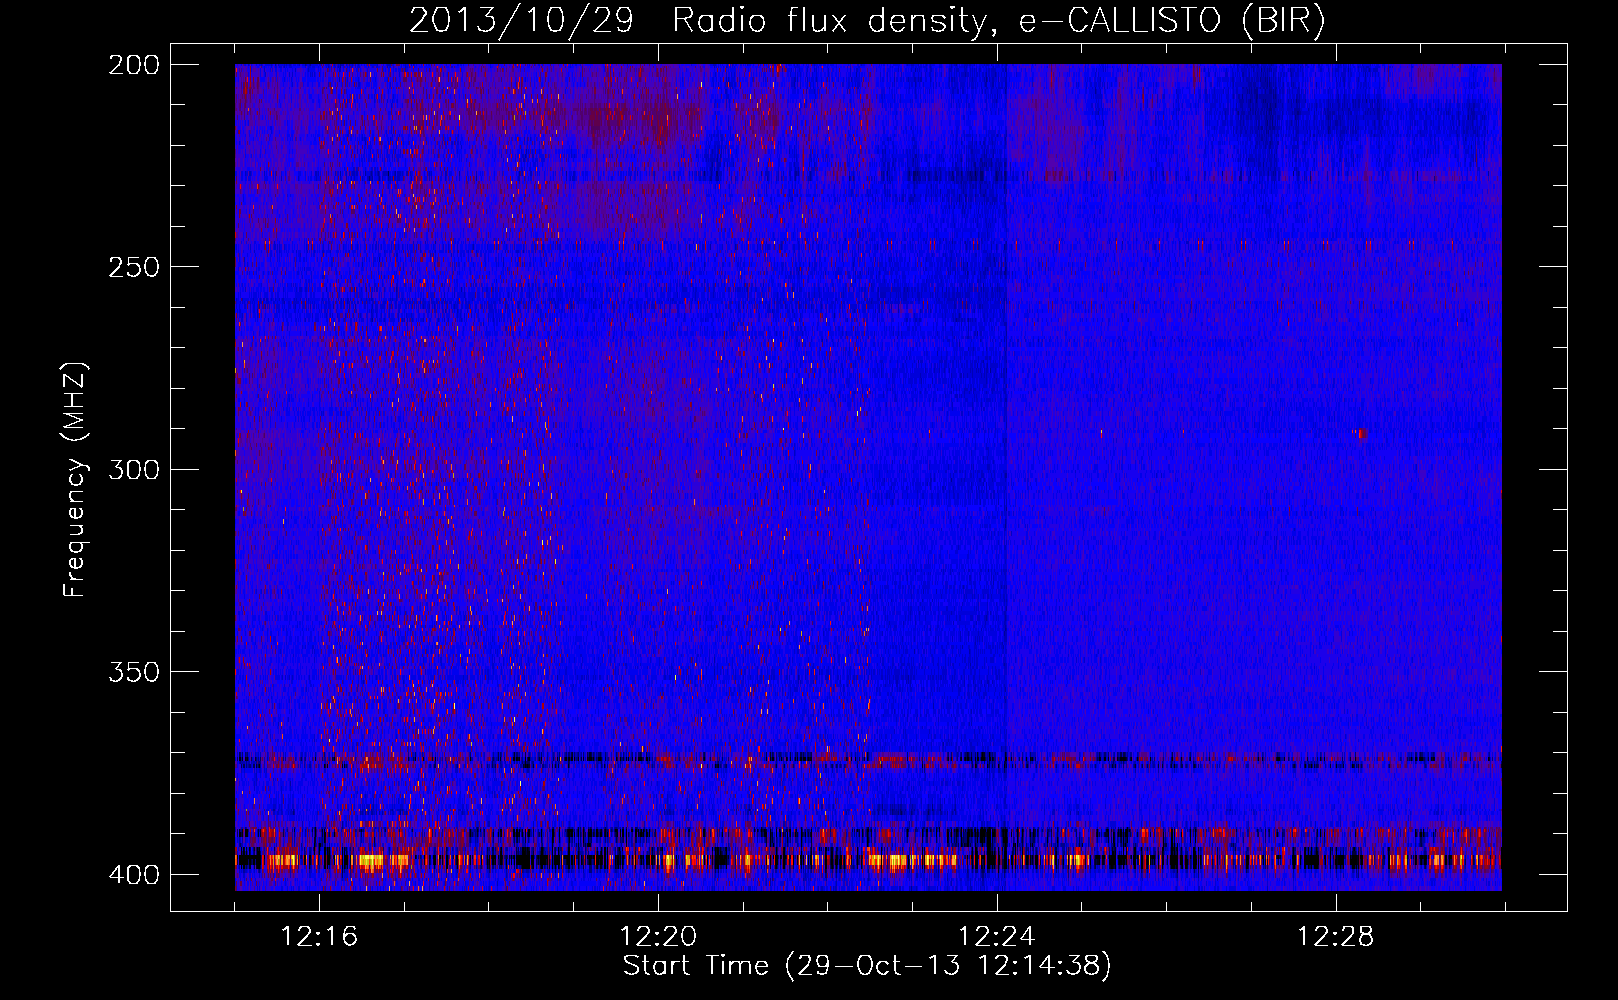Click the bright yellow burst near 12:16 at 397 MHz
Image resolution: width=1618 pixels, height=1000 pixels.
click(x=372, y=859)
